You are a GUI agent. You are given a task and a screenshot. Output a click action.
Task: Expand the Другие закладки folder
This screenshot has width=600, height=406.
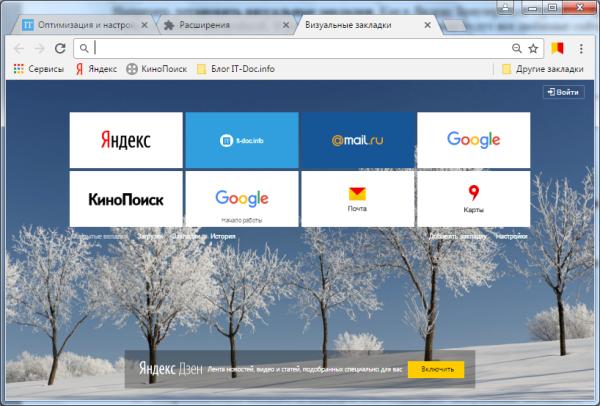point(543,69)
